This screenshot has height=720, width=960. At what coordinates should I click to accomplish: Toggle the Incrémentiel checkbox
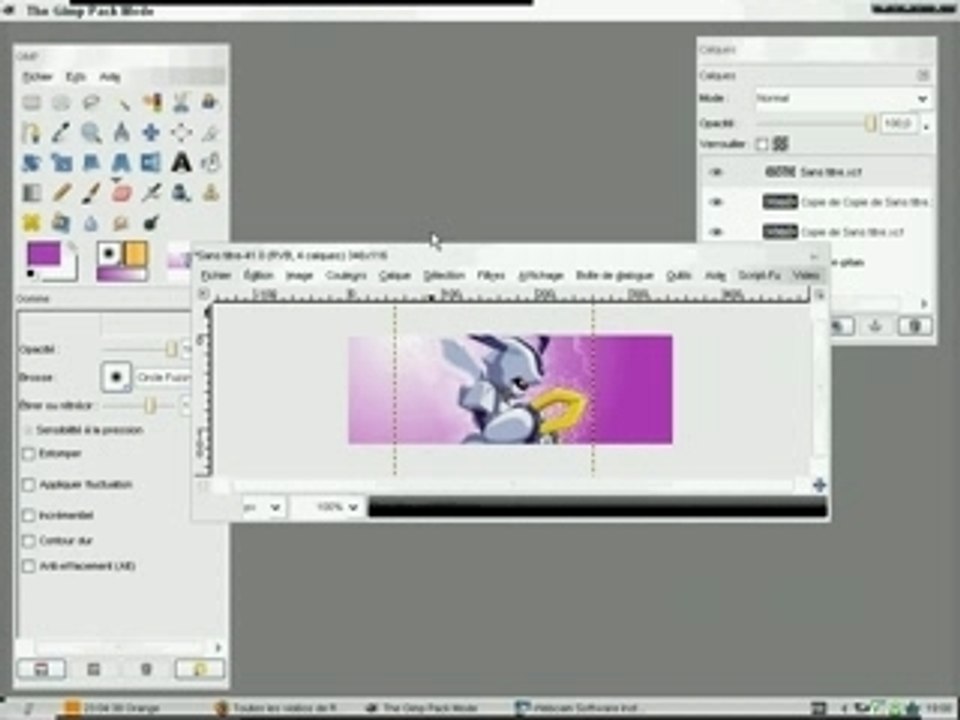tap(28, 516)
